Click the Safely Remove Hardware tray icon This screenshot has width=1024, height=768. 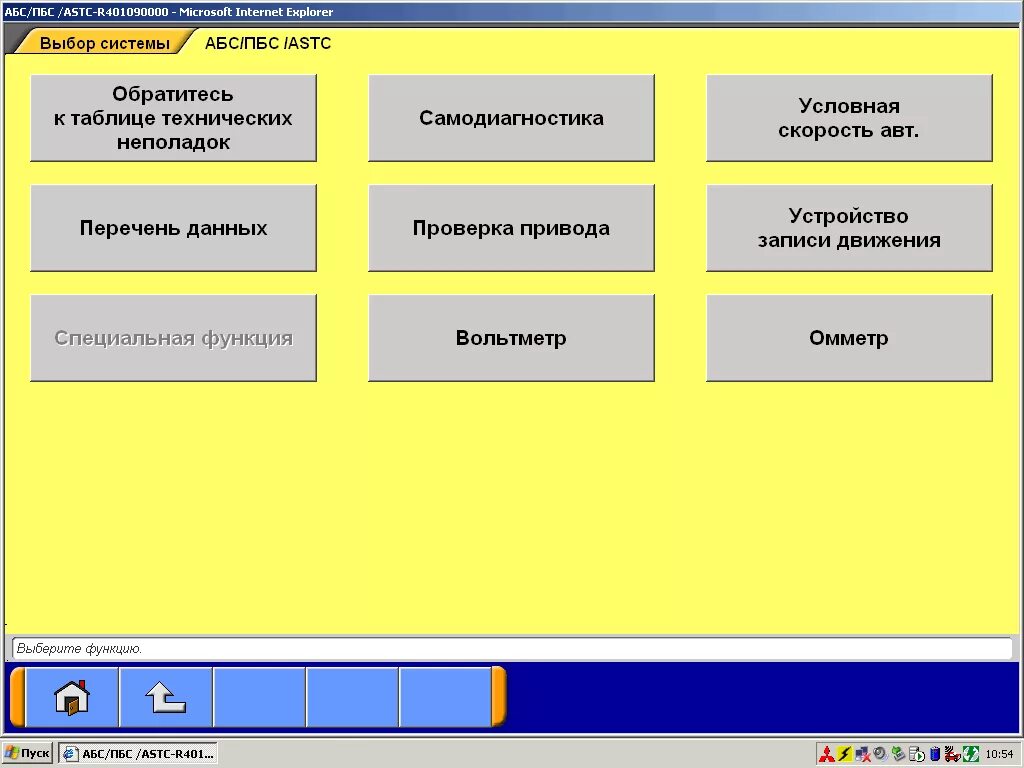tap(899, 754)
